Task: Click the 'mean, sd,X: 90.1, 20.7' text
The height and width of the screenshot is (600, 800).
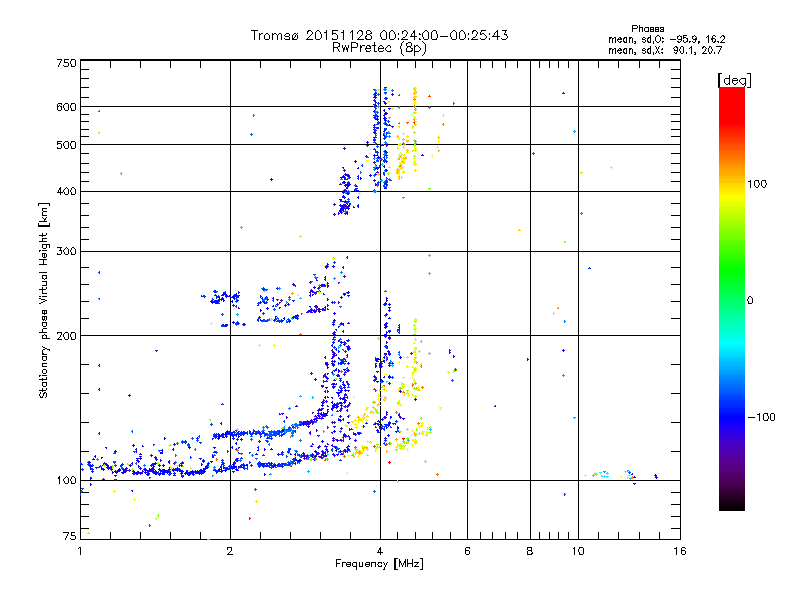Action: [665, 50]
